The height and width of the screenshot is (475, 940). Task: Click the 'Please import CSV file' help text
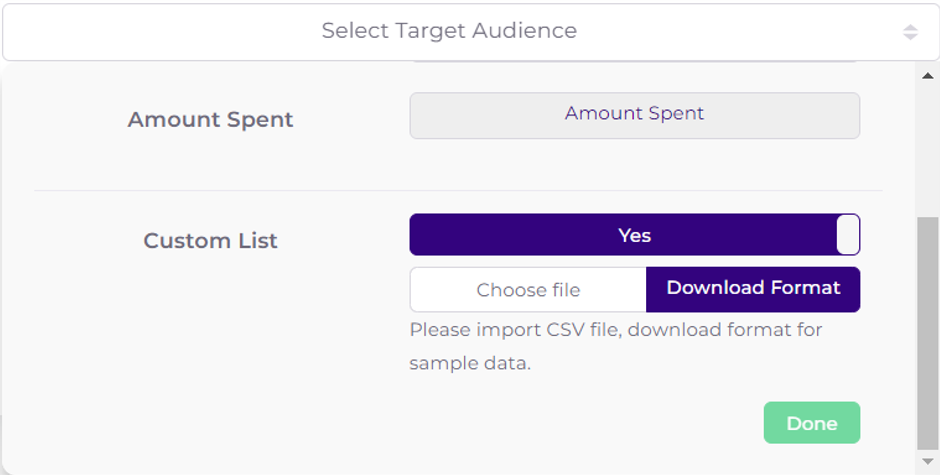click(x=615, y=330)
